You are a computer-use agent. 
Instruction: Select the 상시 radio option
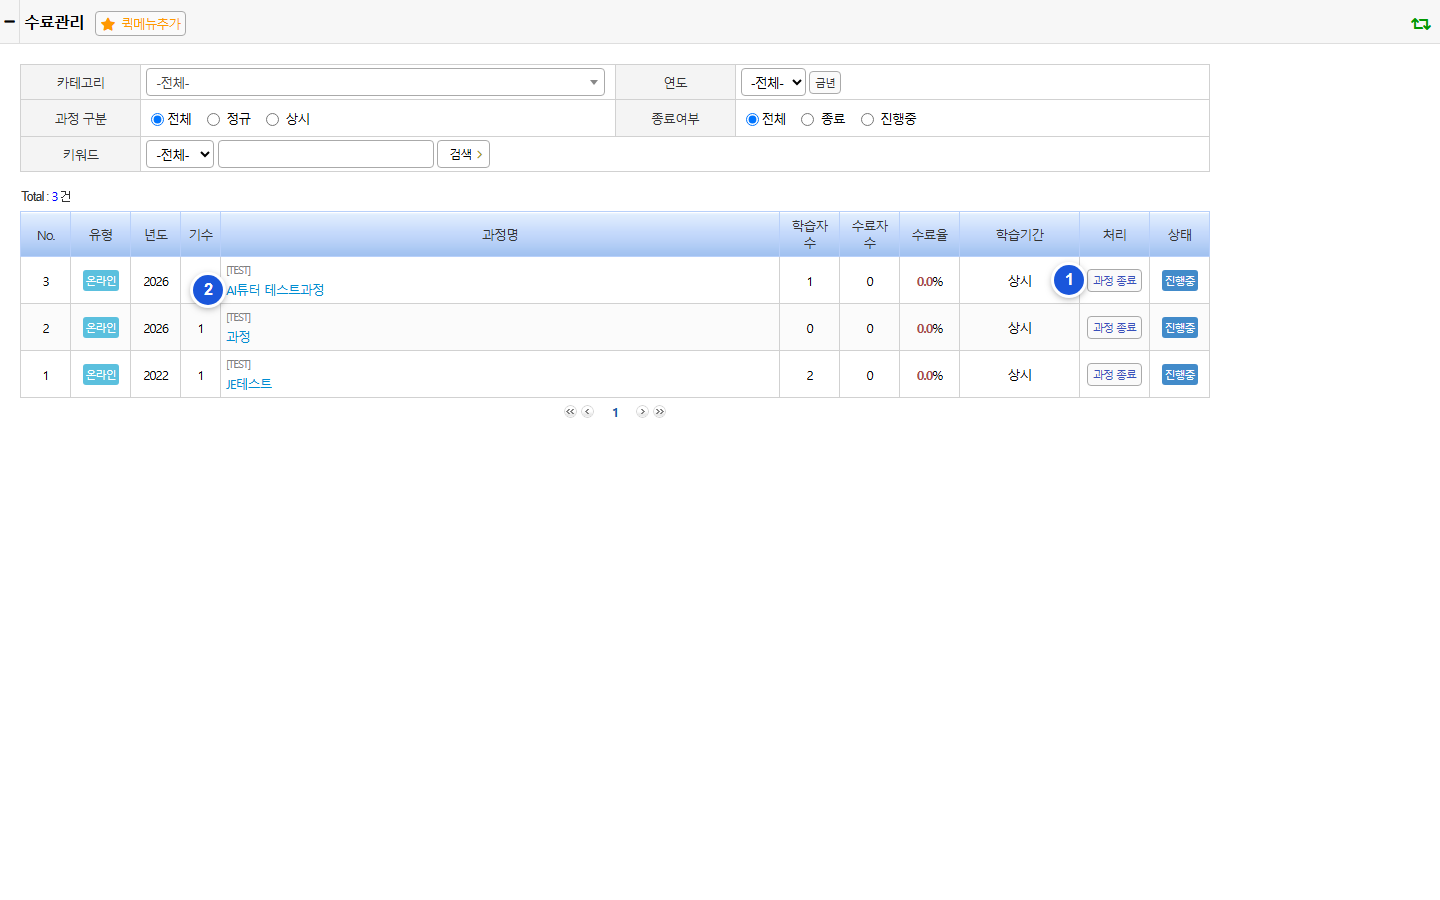[272, 119]
